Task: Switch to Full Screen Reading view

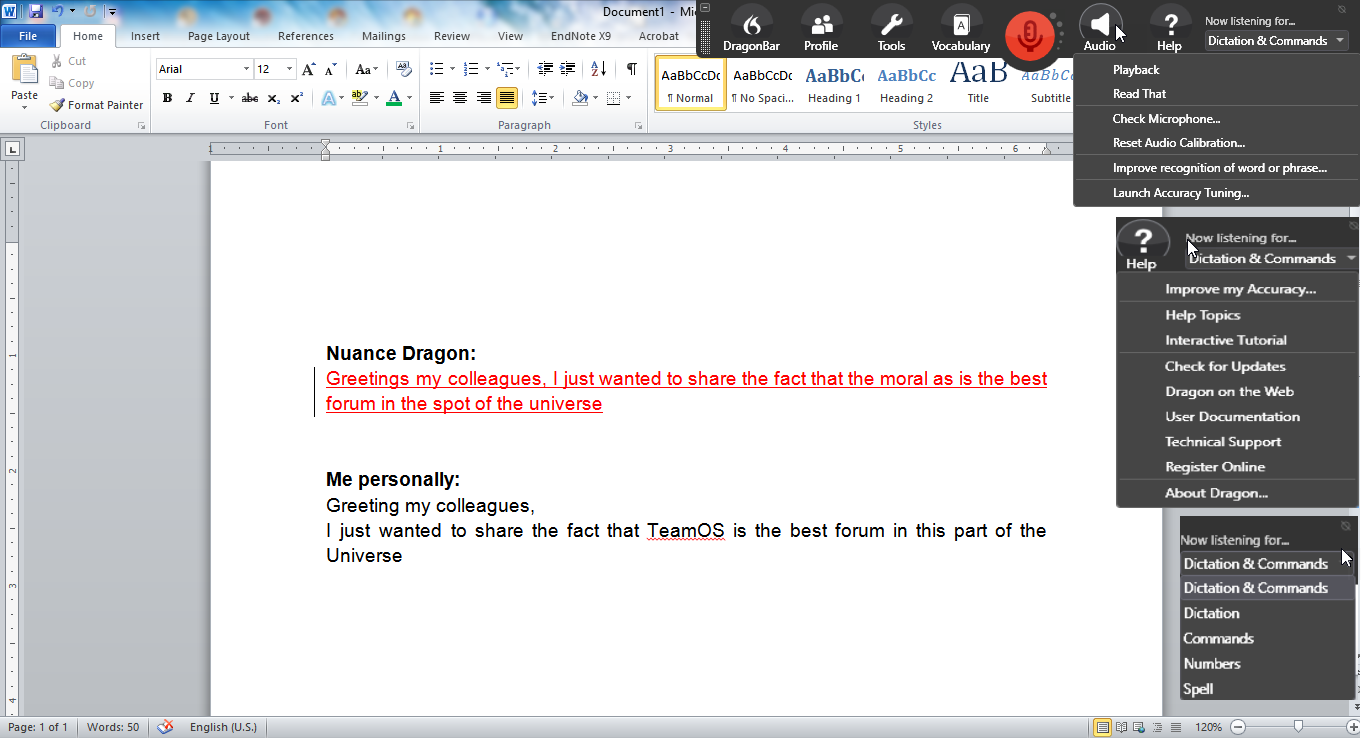Action: coord(1122,727)
